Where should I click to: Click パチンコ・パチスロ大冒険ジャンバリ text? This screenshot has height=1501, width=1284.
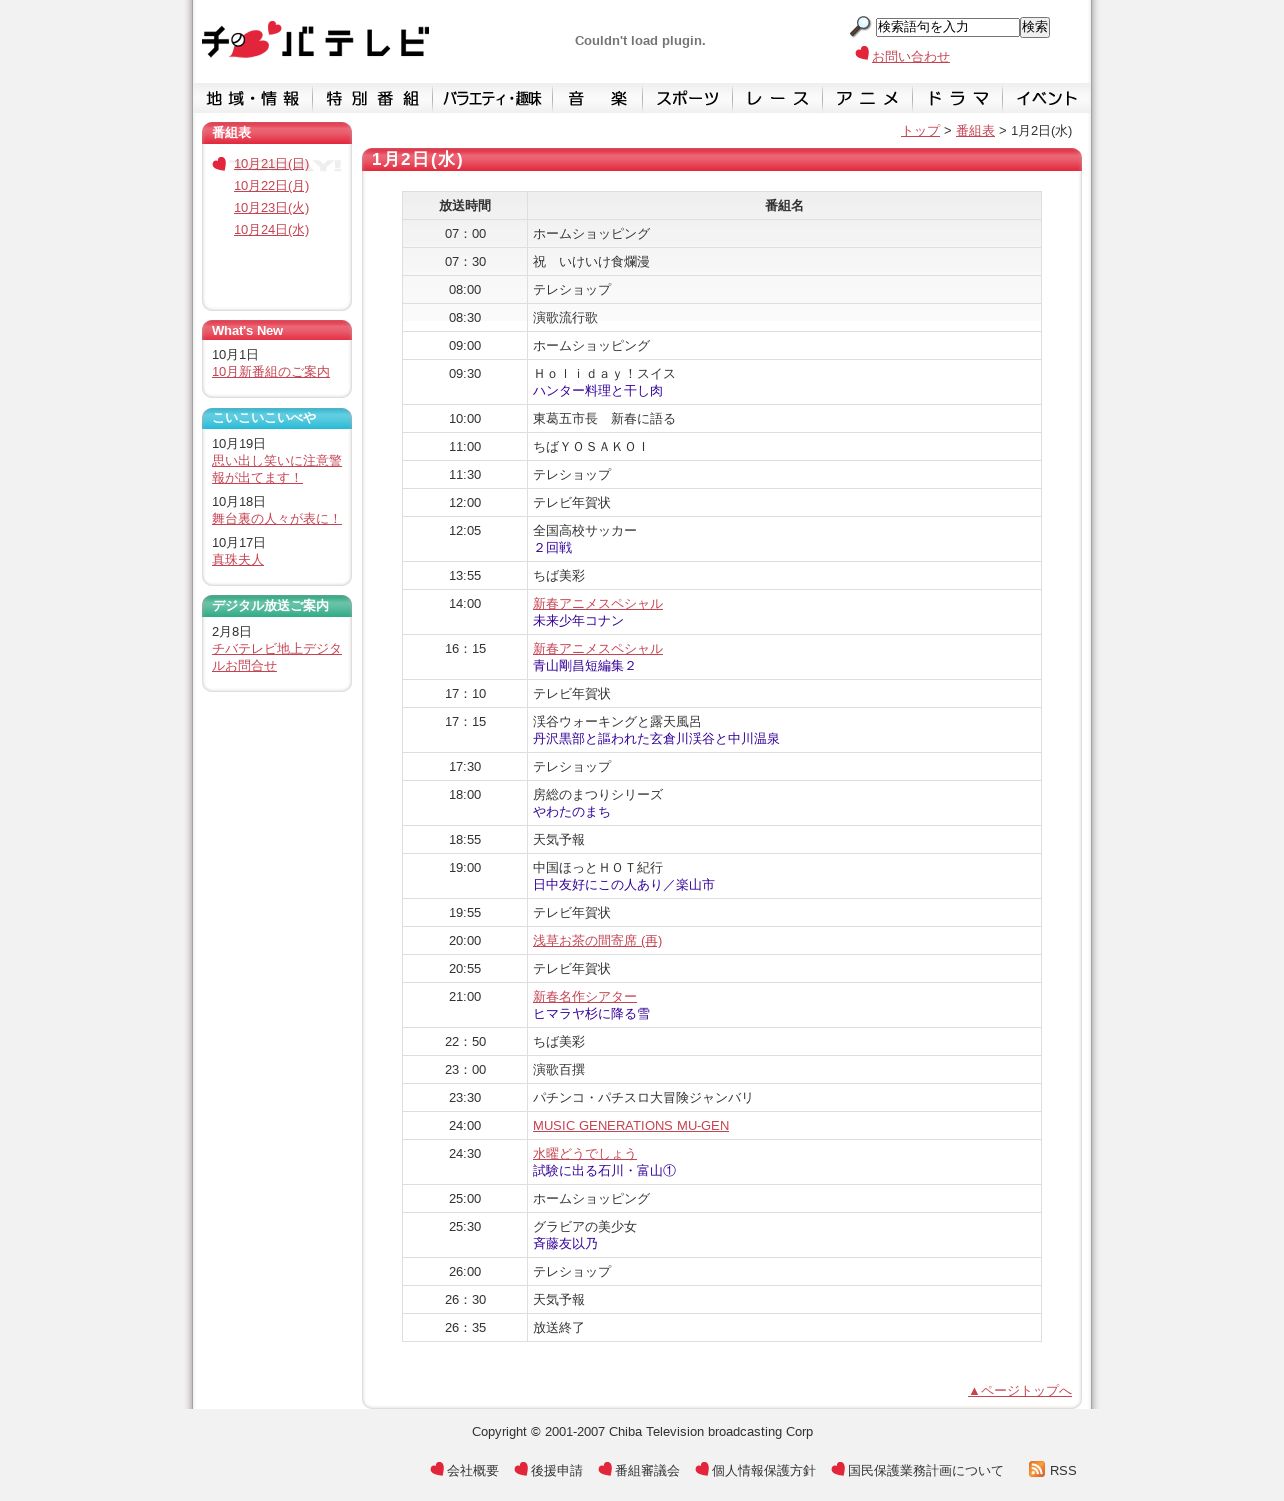click(643, 1098)
